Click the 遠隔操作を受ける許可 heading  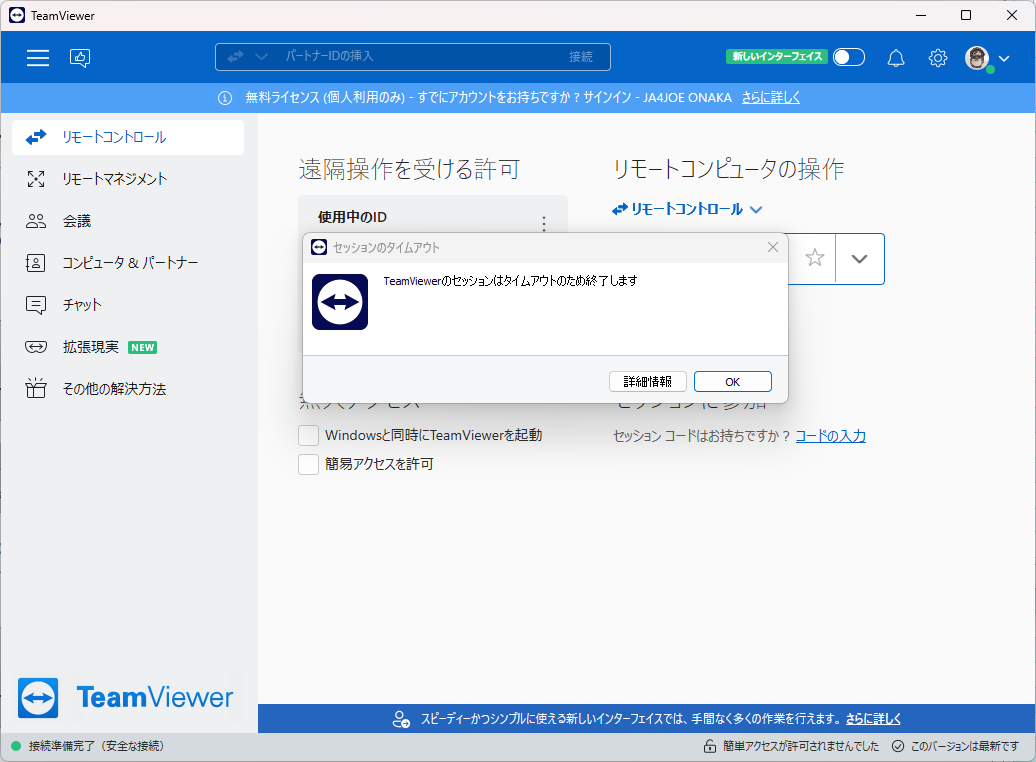click(x=409, y=169)
